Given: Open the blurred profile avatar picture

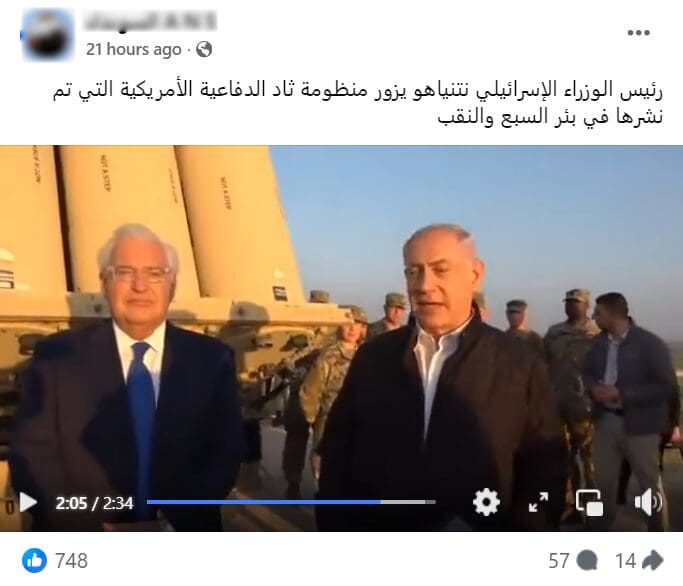Looking at the screenshot, I should point(48,35).
